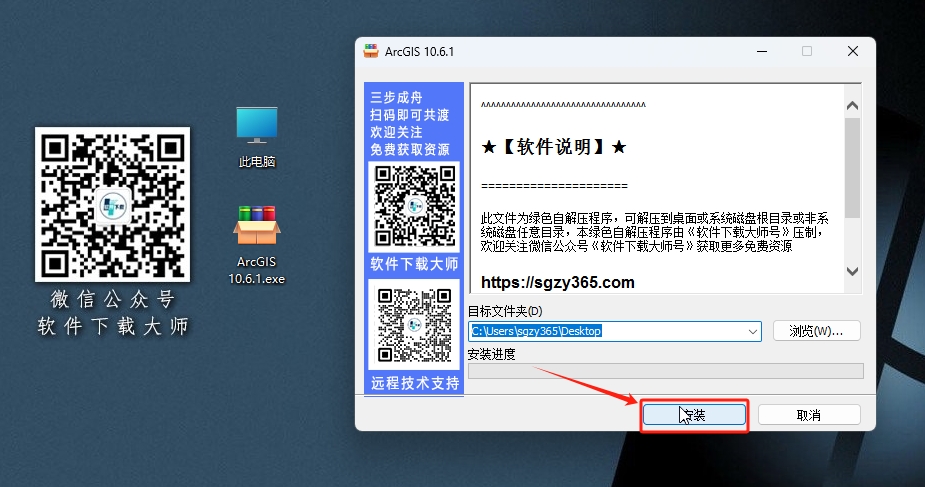Click the description scrollbar up arrow
The width and height of the screenshot is (925, 487).
tap(852, 106)
